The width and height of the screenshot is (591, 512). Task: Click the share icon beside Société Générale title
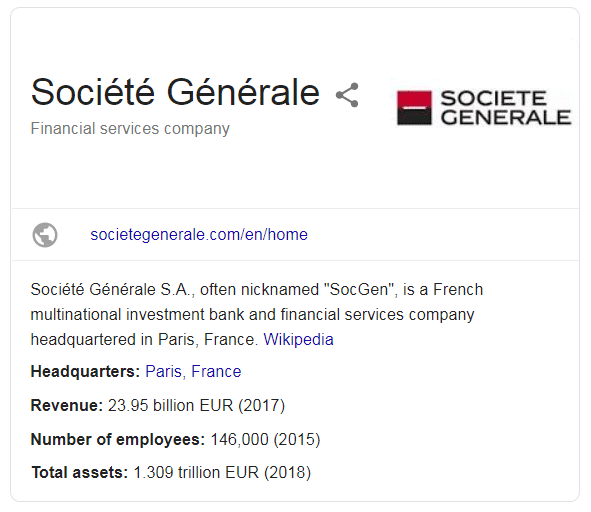347,95
